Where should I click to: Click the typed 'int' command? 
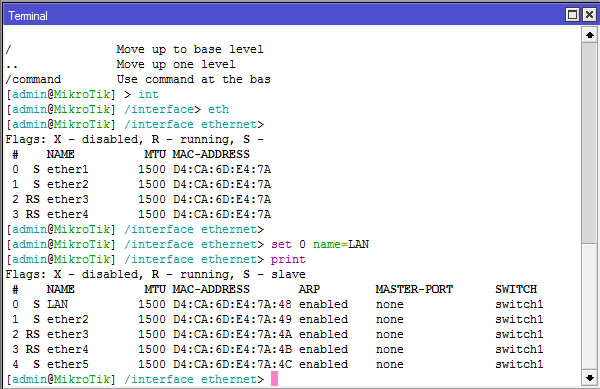148,94
